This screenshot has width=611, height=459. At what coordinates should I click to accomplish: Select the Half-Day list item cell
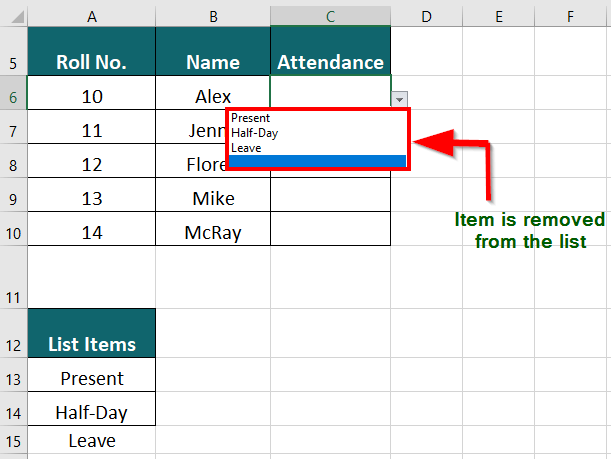point(92,412)
